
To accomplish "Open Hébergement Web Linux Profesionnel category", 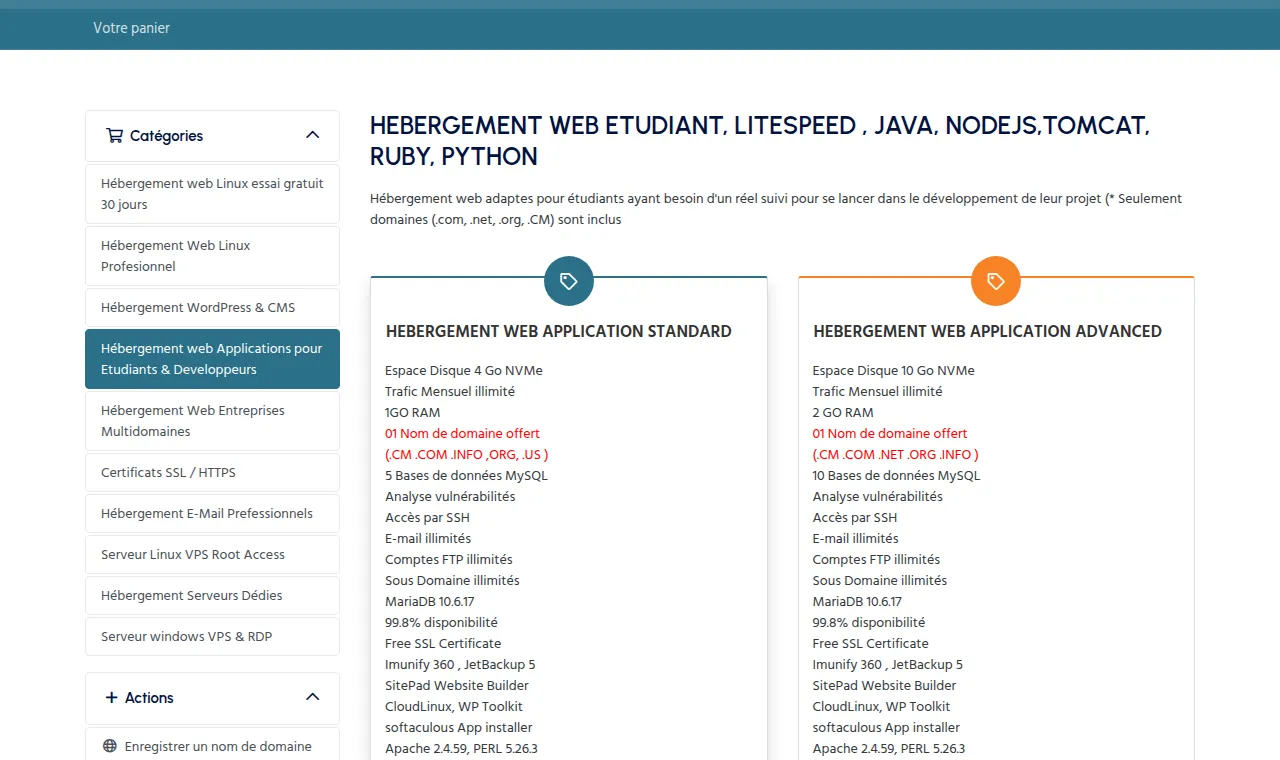I will coord(212,256).
